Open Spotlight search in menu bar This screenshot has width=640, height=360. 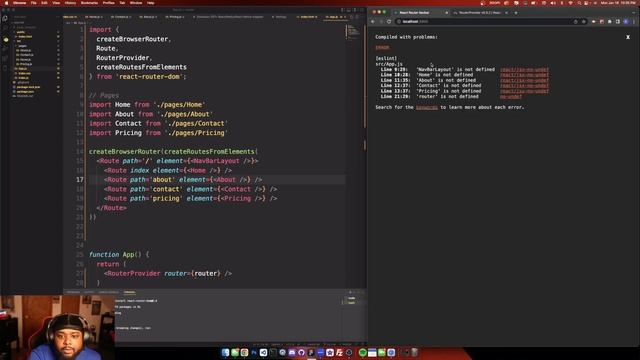[x=579, y=3]
